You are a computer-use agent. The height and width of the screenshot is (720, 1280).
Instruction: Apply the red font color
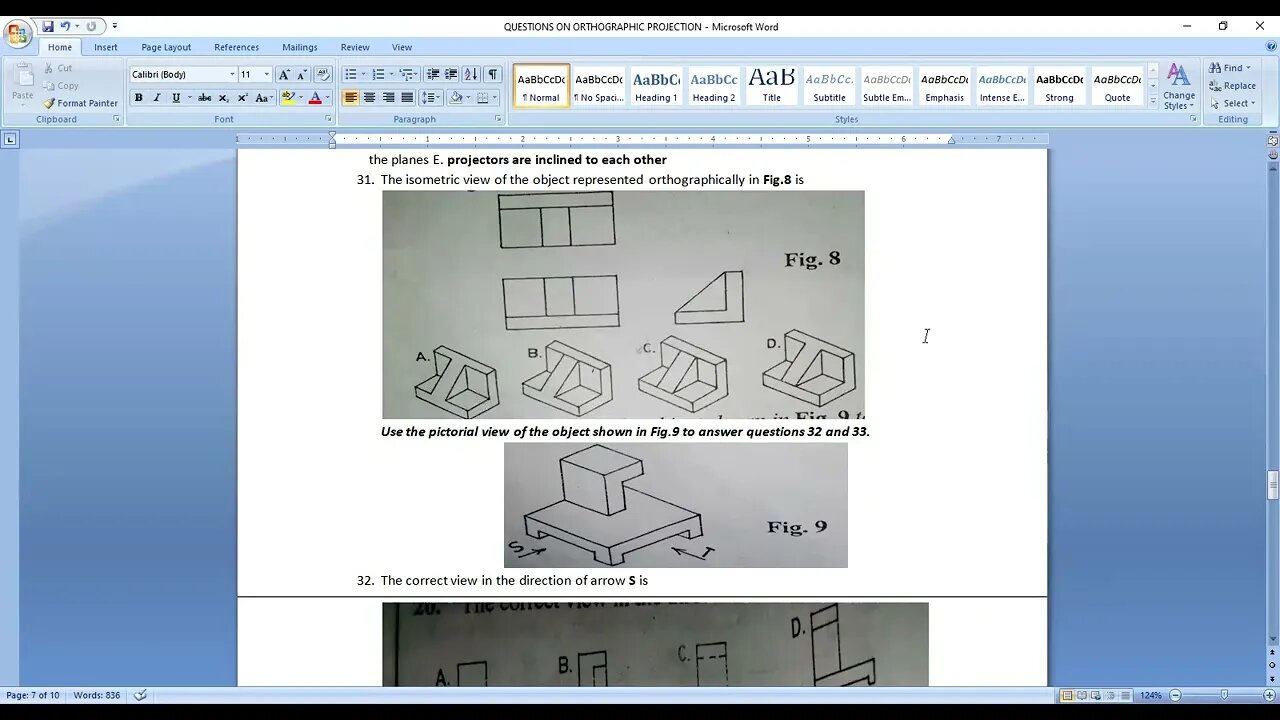(315, 98)
